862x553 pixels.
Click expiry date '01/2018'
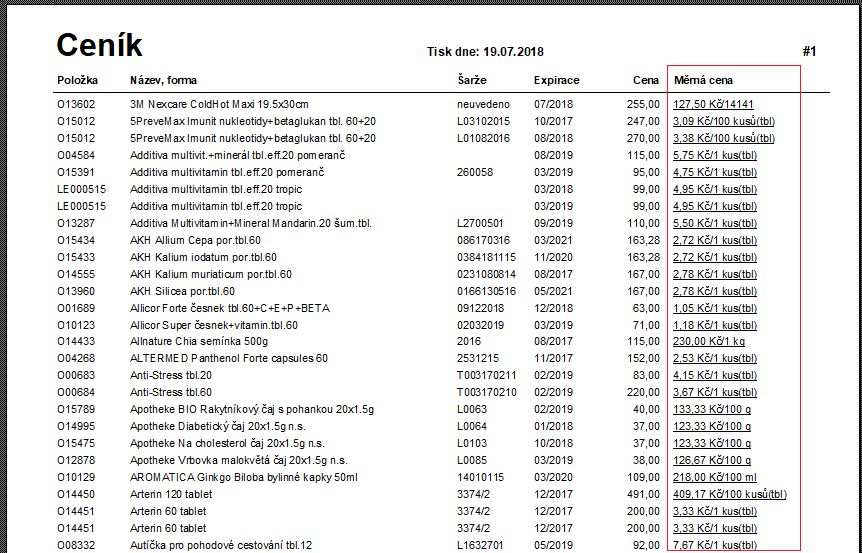click(553, 427)
